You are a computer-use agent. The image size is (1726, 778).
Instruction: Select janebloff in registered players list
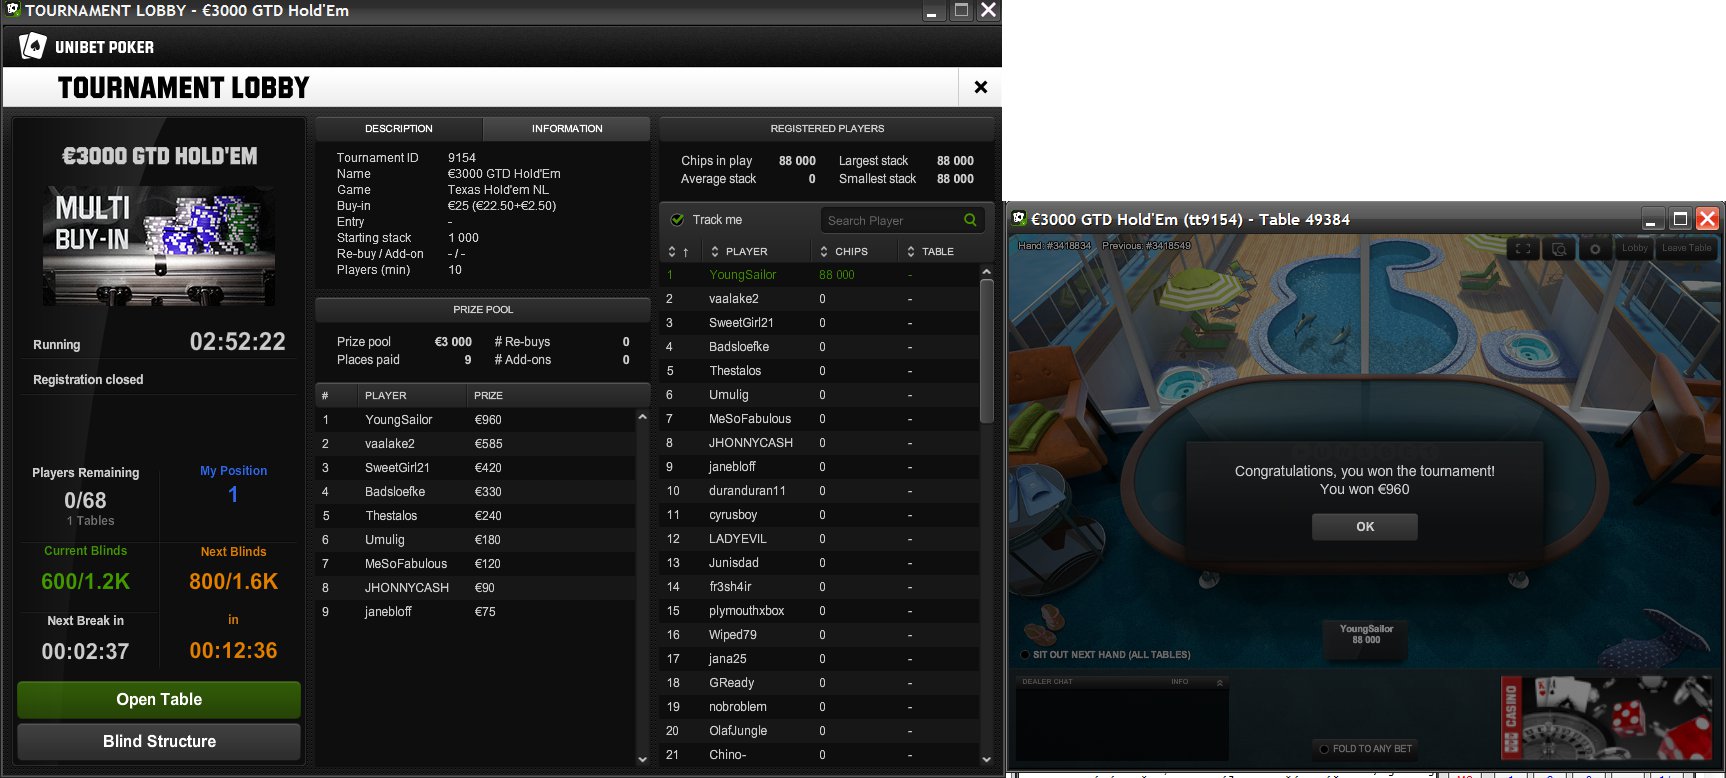[820, 467]
